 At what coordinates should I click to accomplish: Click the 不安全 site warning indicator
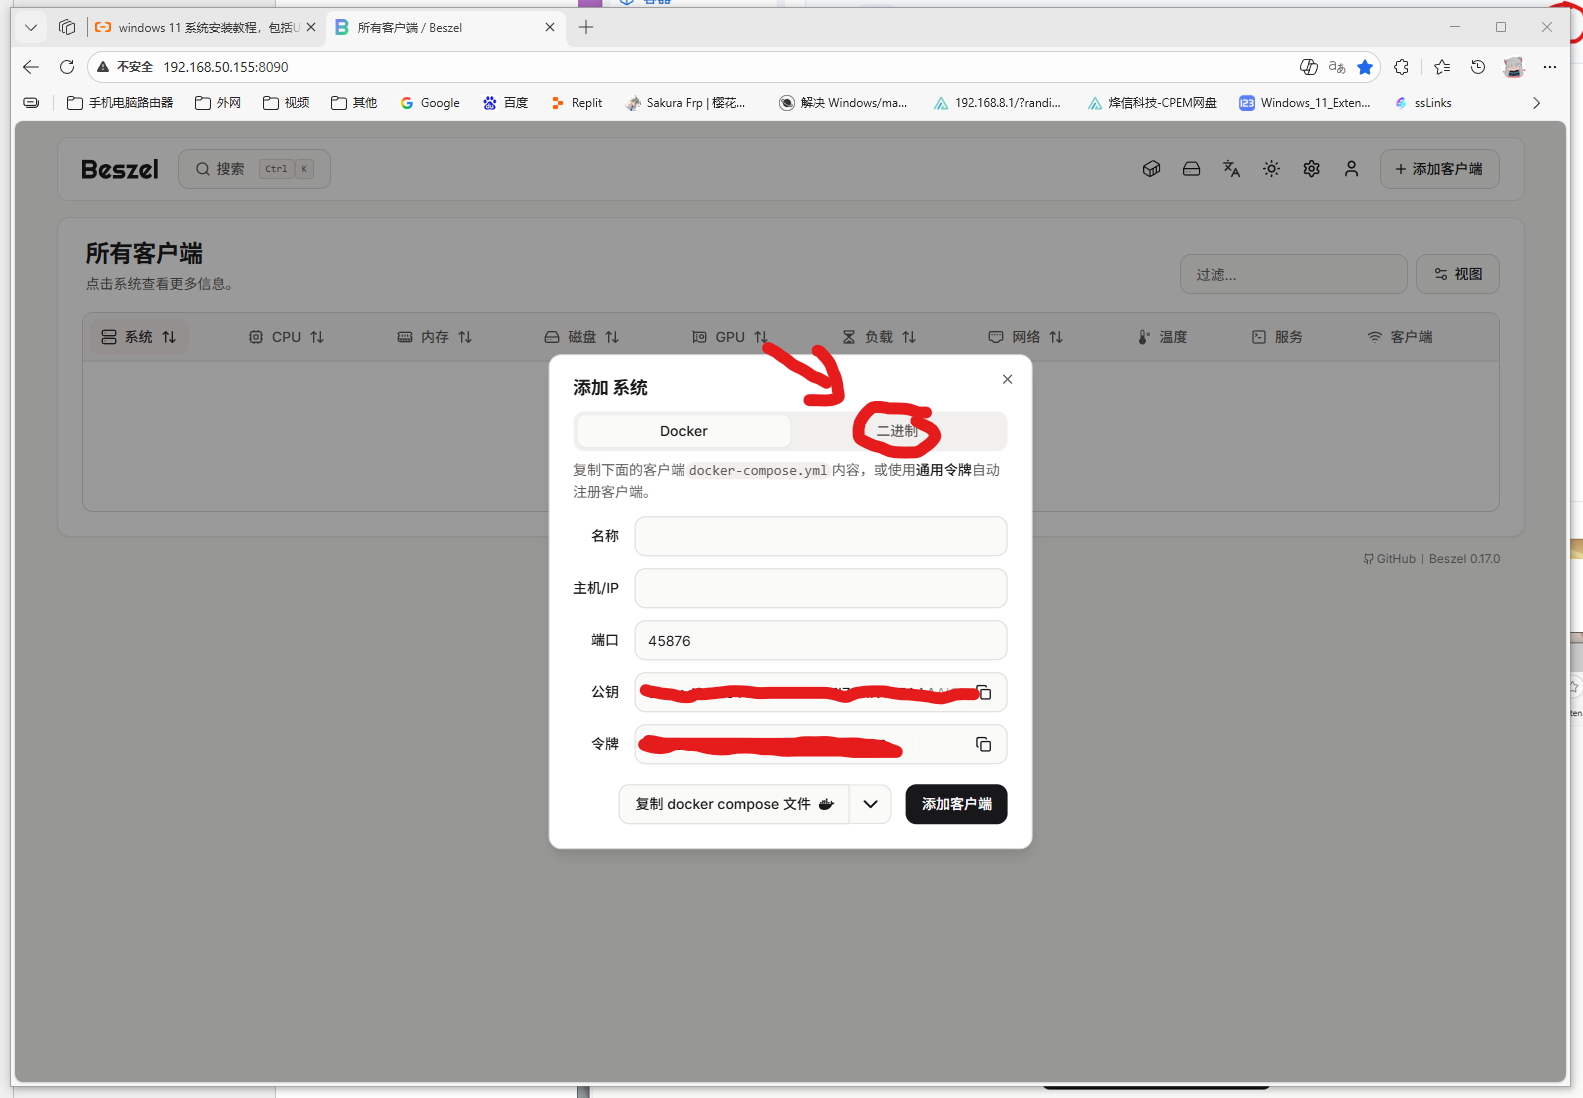pyautogui.click(x=125, y=67)
